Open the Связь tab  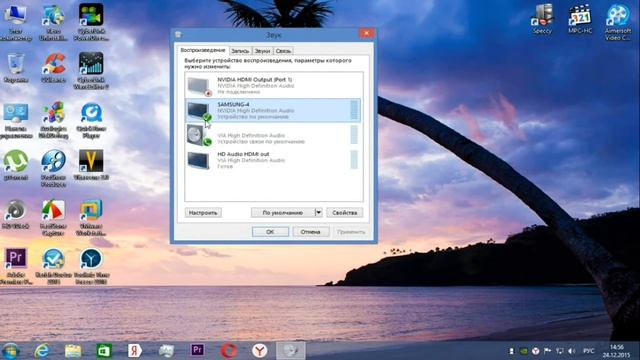click(283, 51)
